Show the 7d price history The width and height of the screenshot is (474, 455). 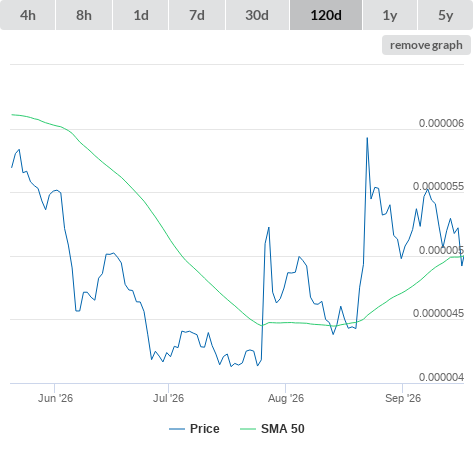197,15
